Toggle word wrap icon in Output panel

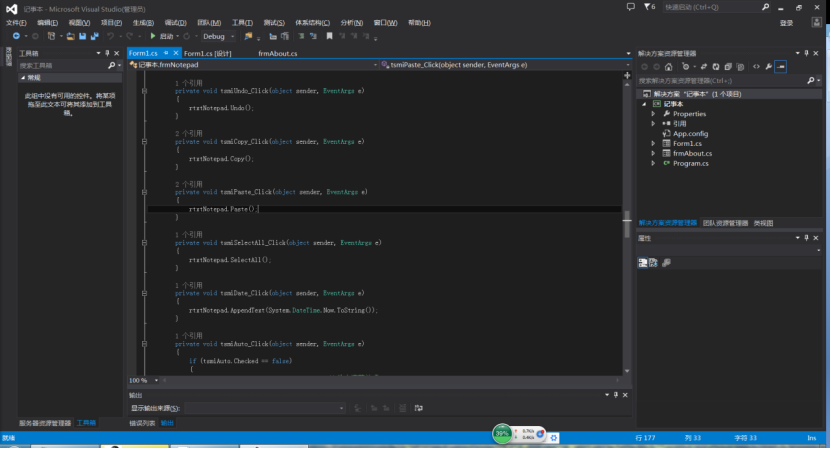click(x=419, y=408)
